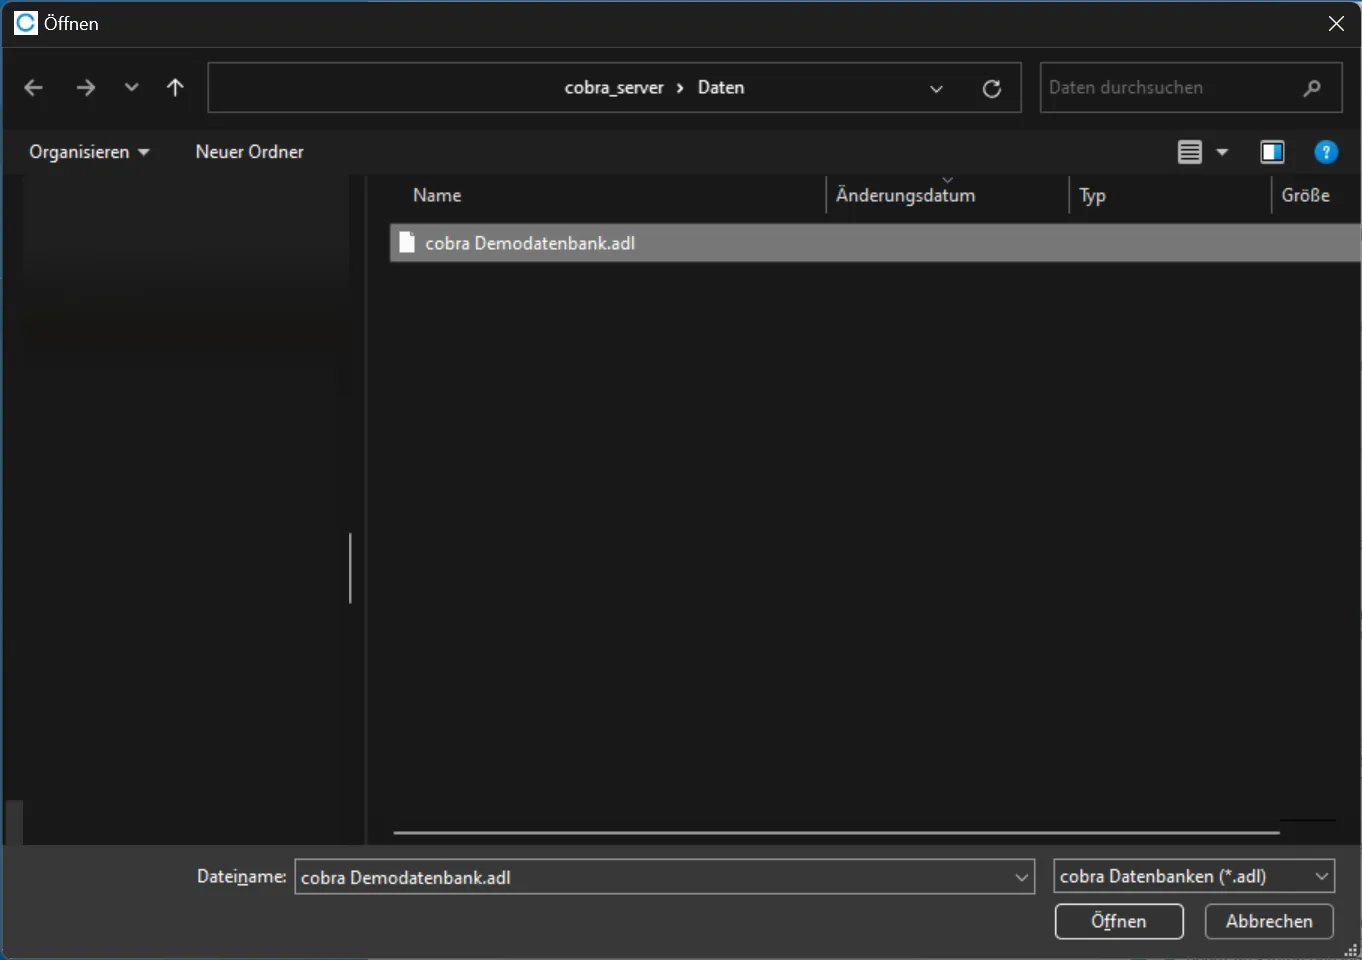
Task: Go up one folder level
Action: pyautogui.click(x=175, y=88)
